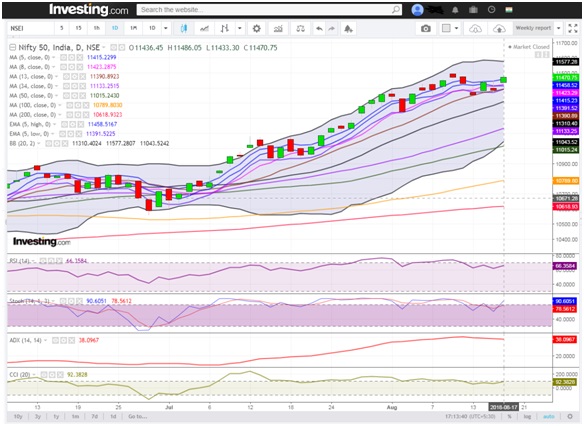The width and height of the screenshot is (584, 426).
Task: Set range to 1y
Action: [x=56, y=416]
